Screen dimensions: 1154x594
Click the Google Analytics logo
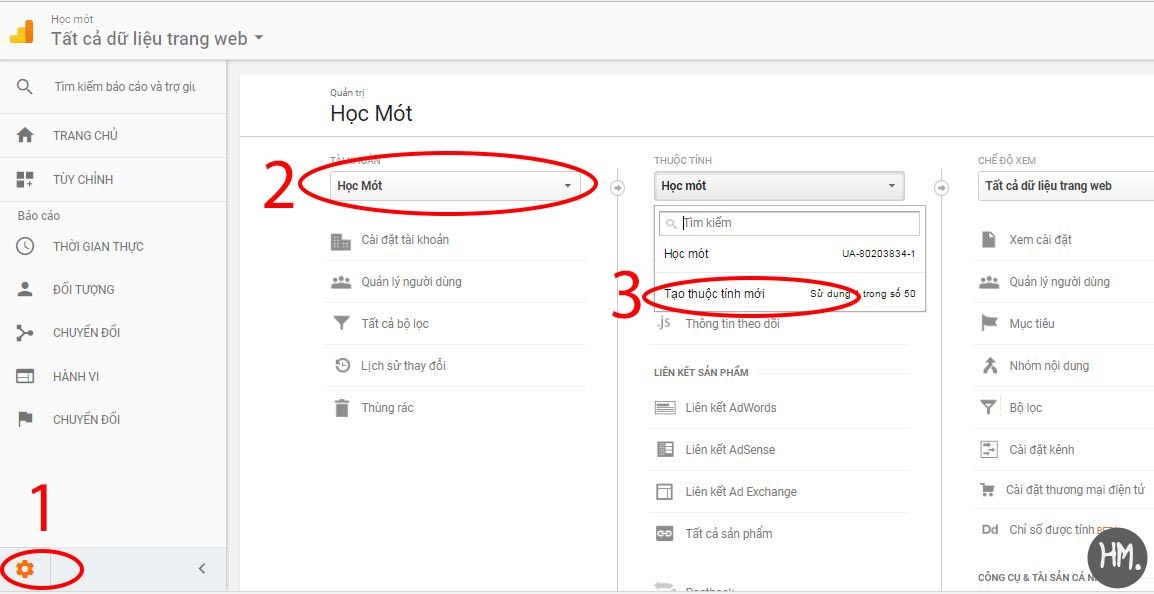point(21,31)
